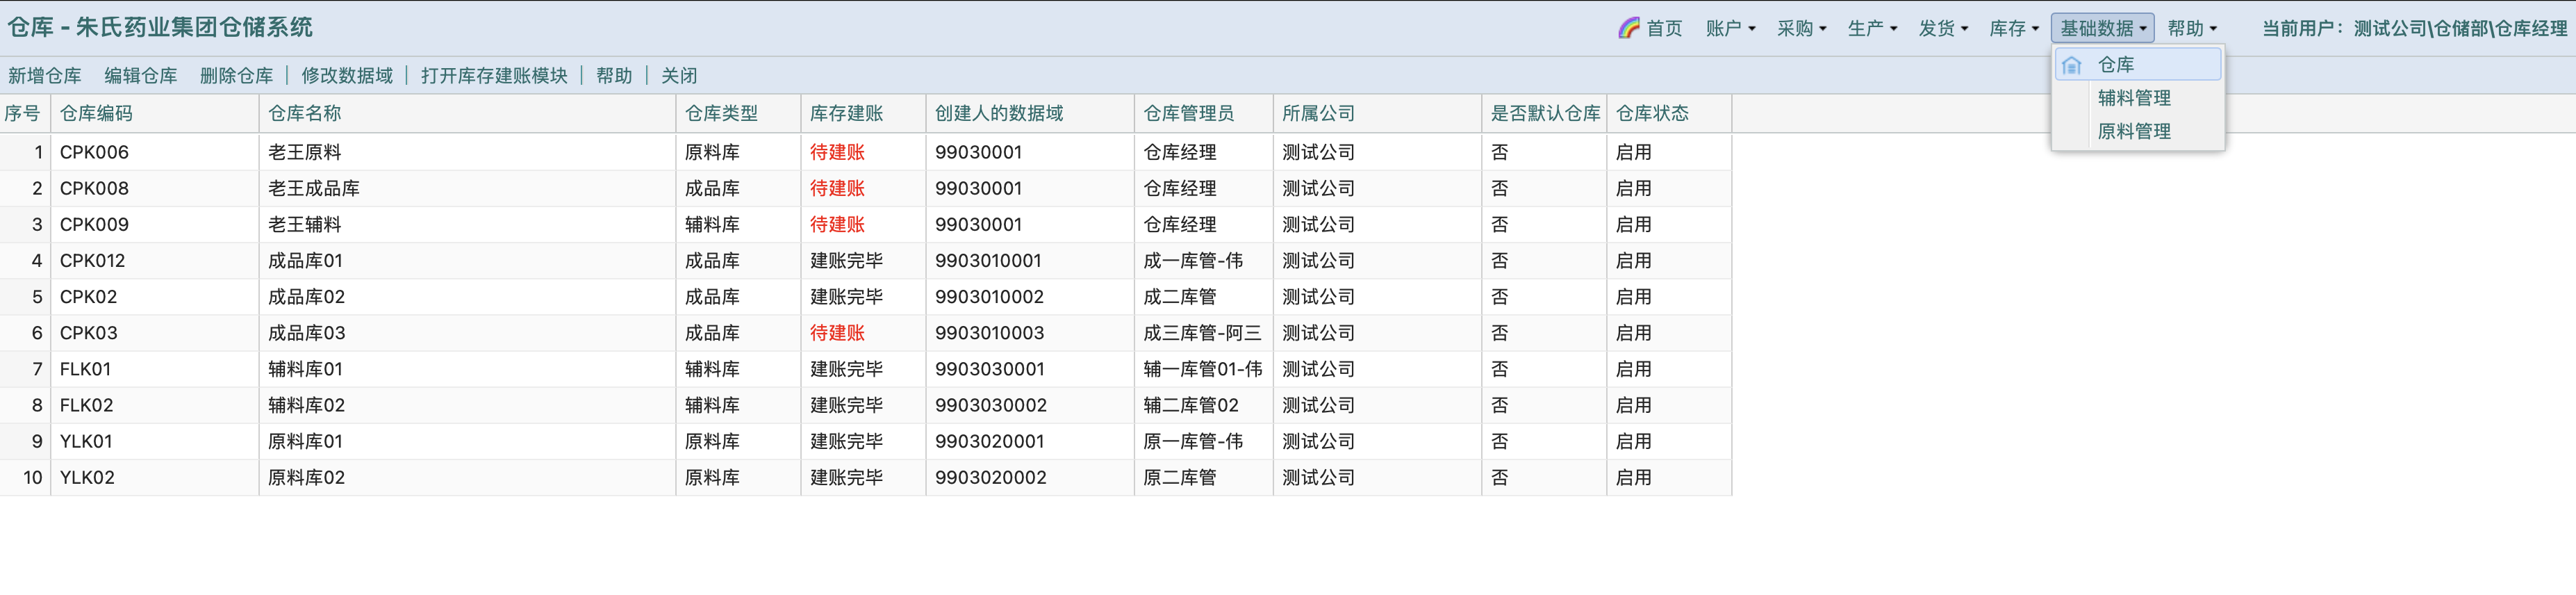
Task: Open 打开库存建账模块 from toolbar
Action: [494, 76]
